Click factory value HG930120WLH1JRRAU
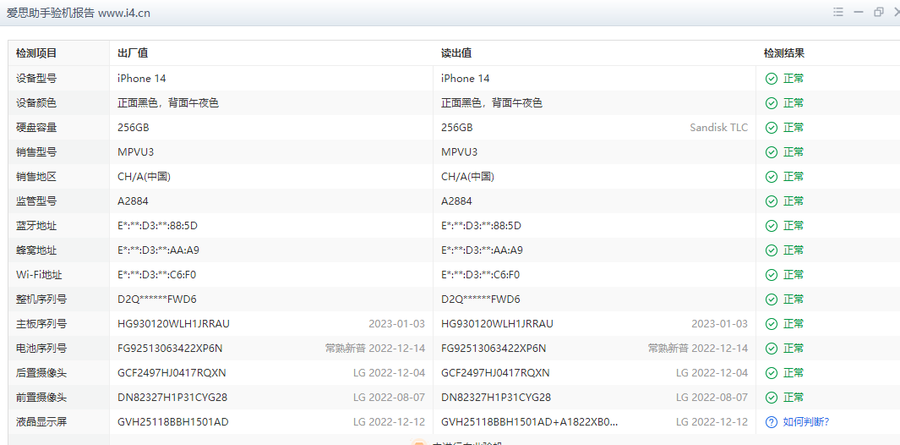Screen dimensions: 900x445 tap(173, 324)
